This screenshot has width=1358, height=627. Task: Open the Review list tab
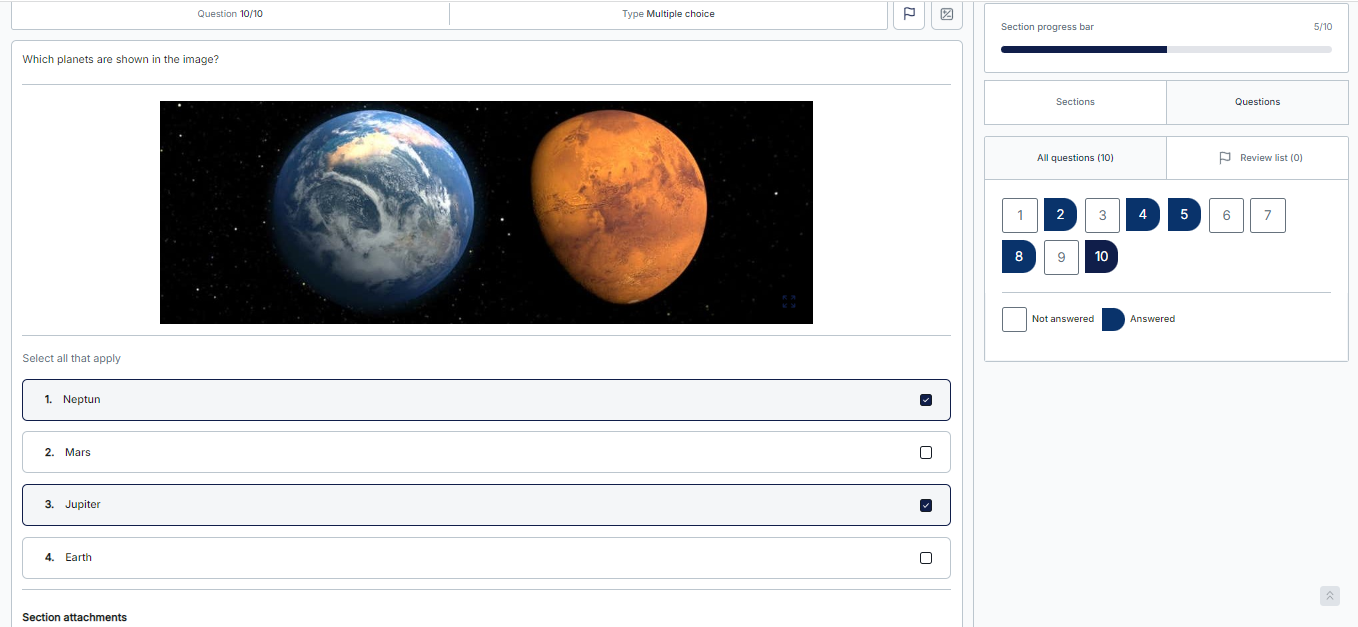[x=1260, y=158]
